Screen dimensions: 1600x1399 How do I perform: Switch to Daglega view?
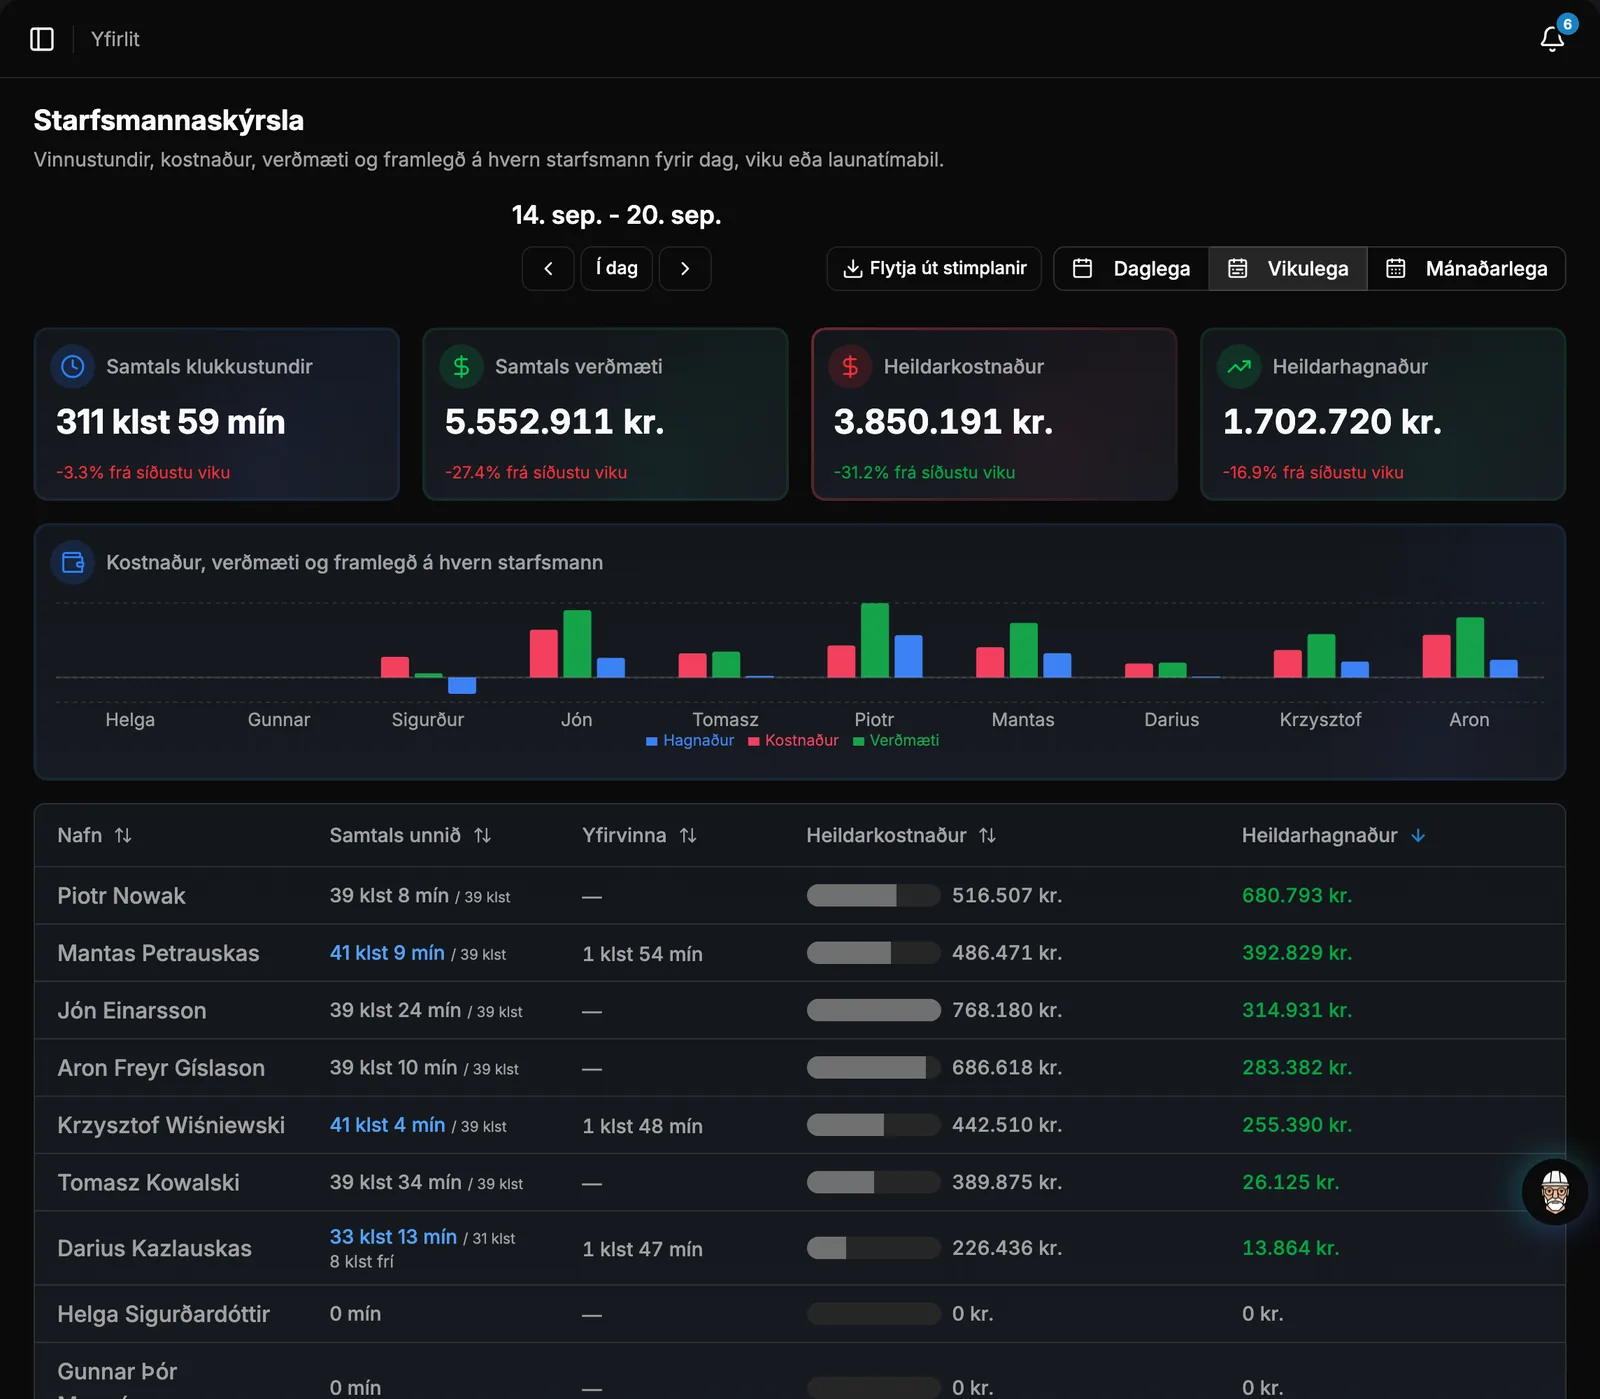point(1131,268)
